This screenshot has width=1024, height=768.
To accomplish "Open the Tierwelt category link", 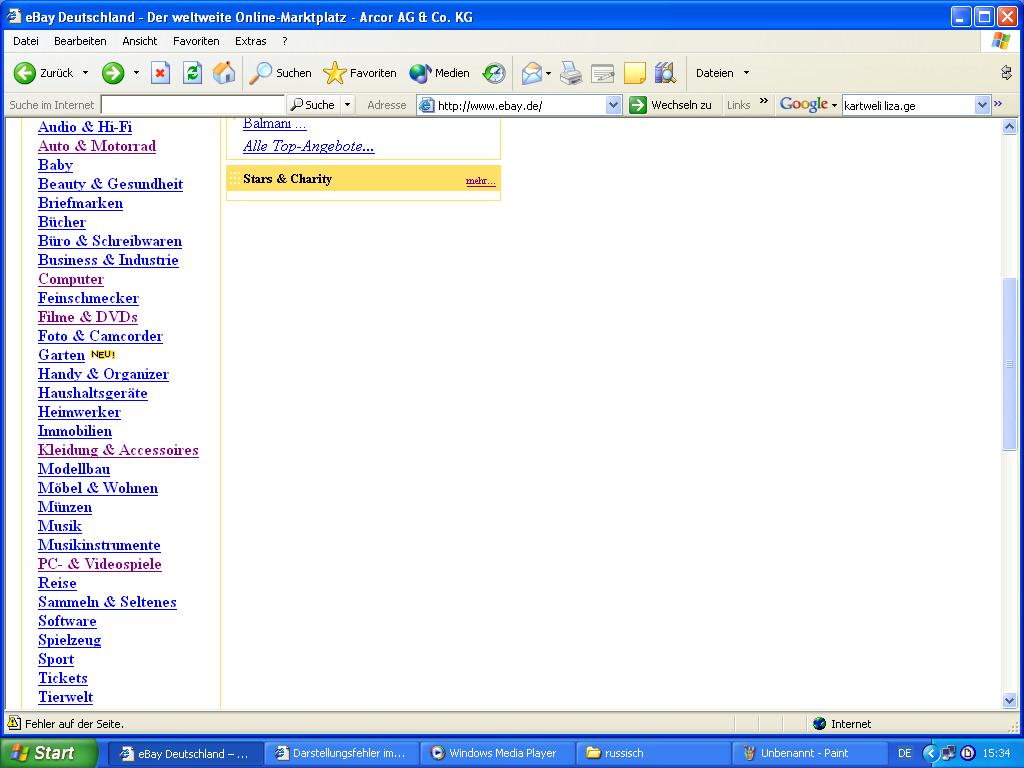I will [65, 697].
